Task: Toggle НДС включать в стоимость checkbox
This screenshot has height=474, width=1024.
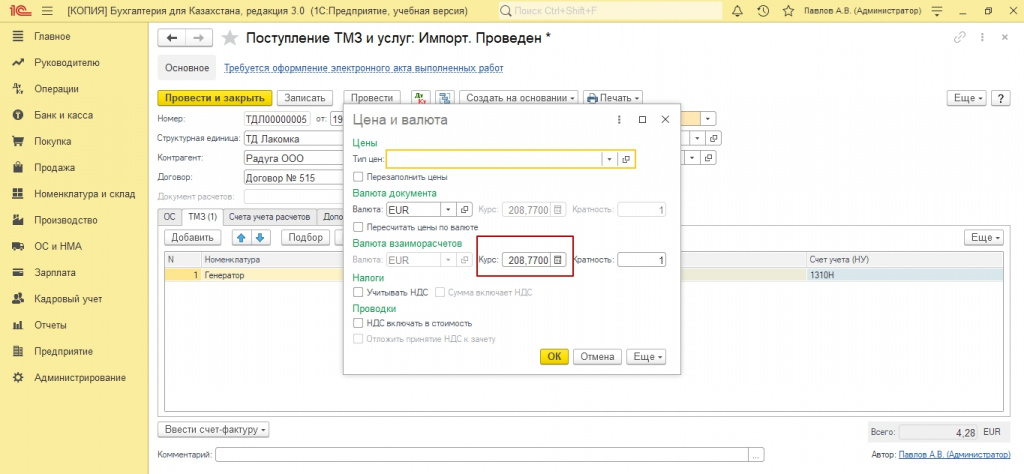Action: pos(357,323)
